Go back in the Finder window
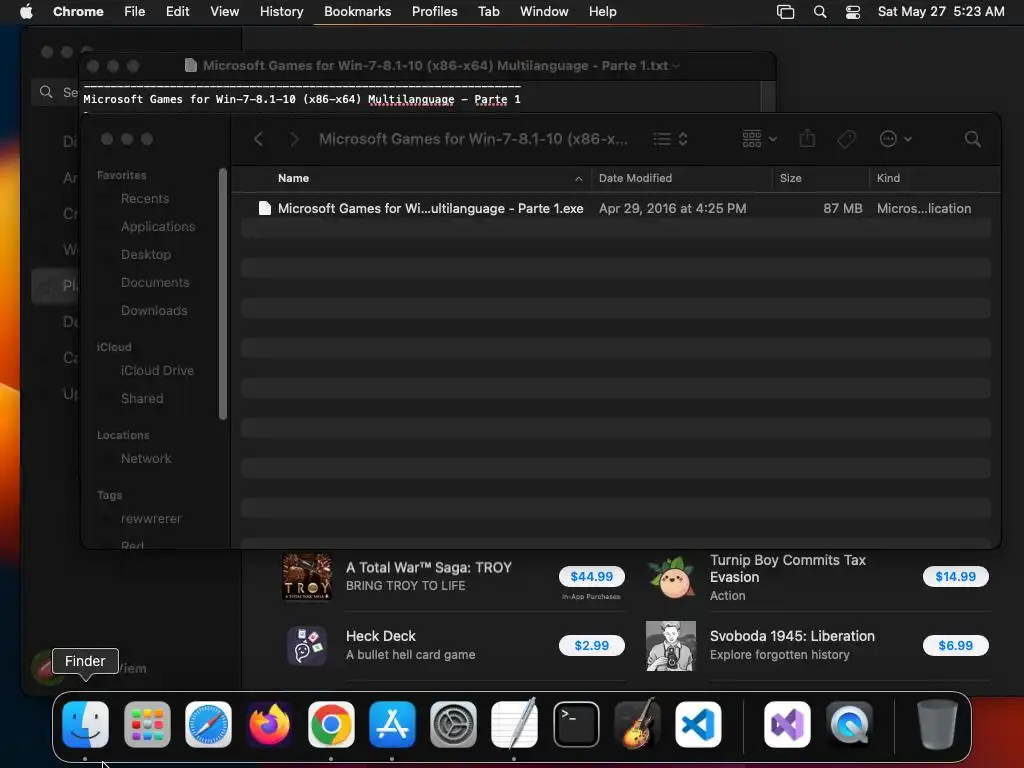Viewport: 1024px width, 768px height. (x=259, y=139)
